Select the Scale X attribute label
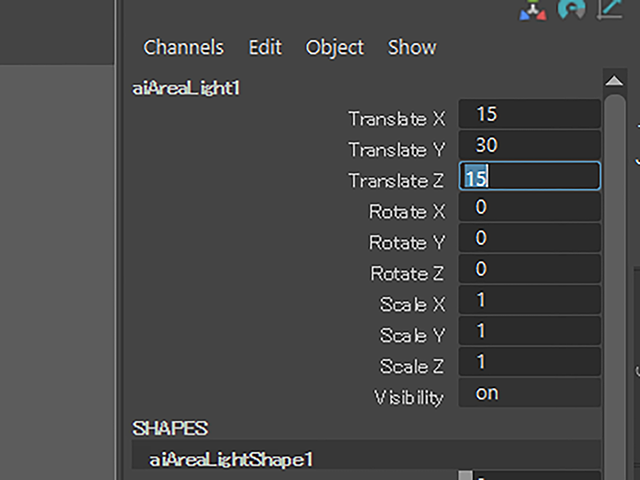 (412, 305)
